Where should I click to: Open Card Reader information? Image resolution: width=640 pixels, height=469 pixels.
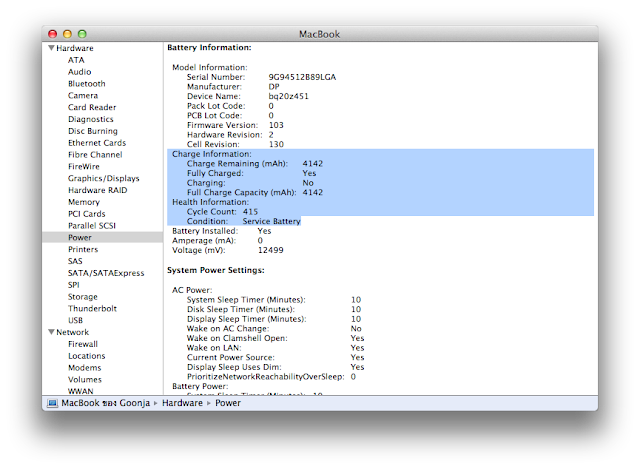pyautogui.click(x=92, y=107)
